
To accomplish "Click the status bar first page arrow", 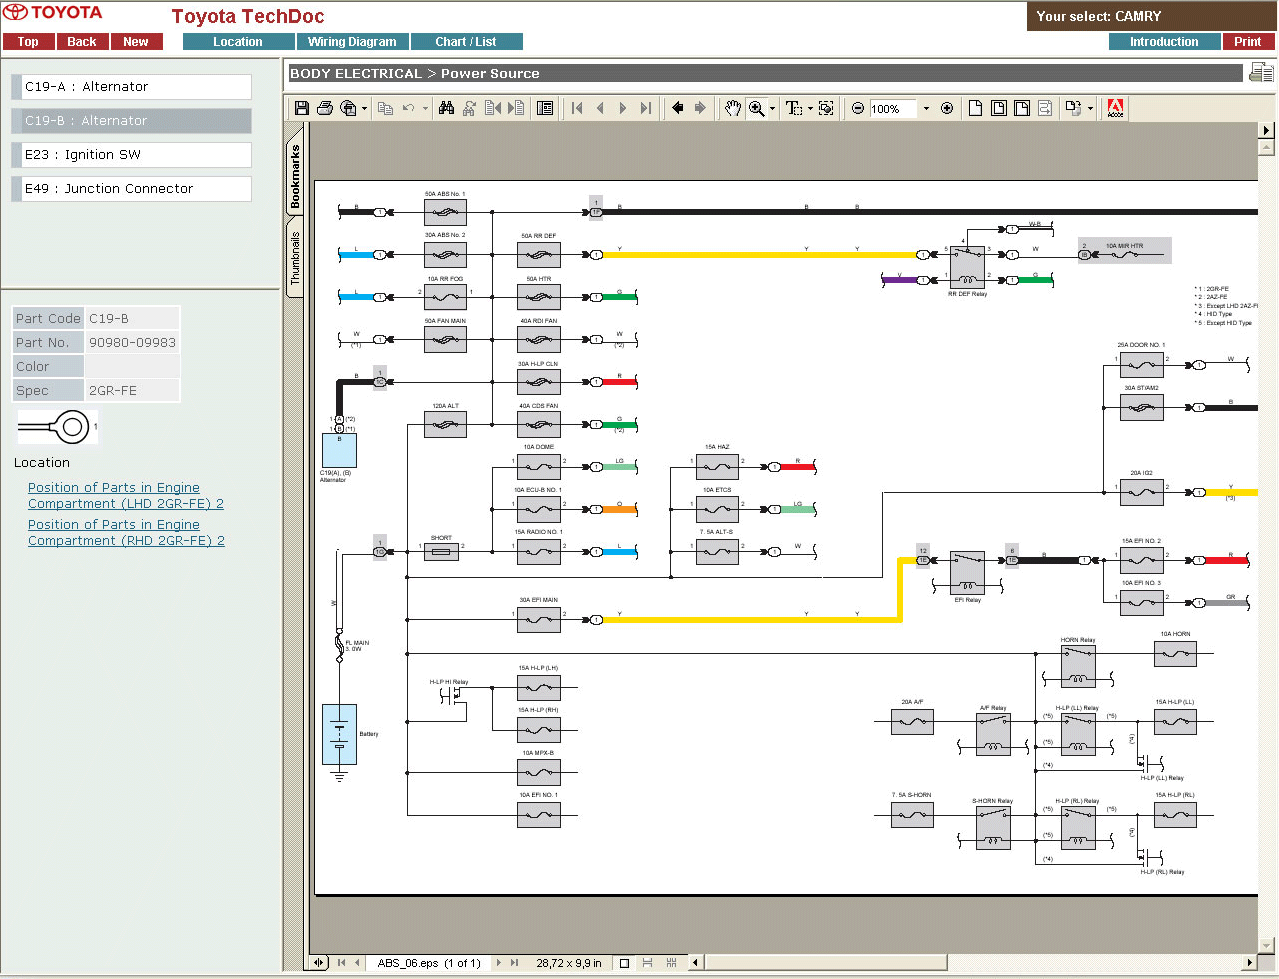I will (342, 963).
